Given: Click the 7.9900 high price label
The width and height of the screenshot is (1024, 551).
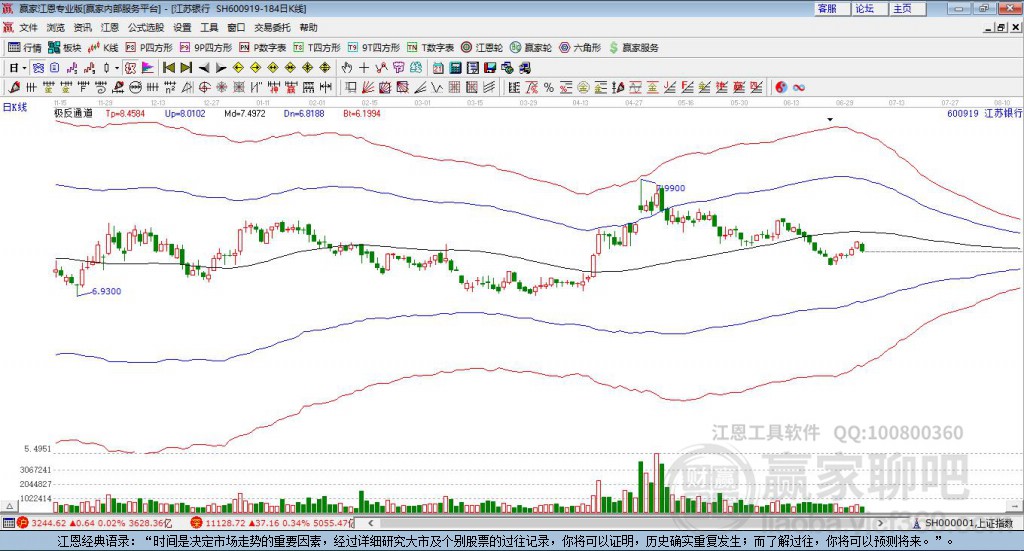Looking at the screenshot, I should point(672,188).
